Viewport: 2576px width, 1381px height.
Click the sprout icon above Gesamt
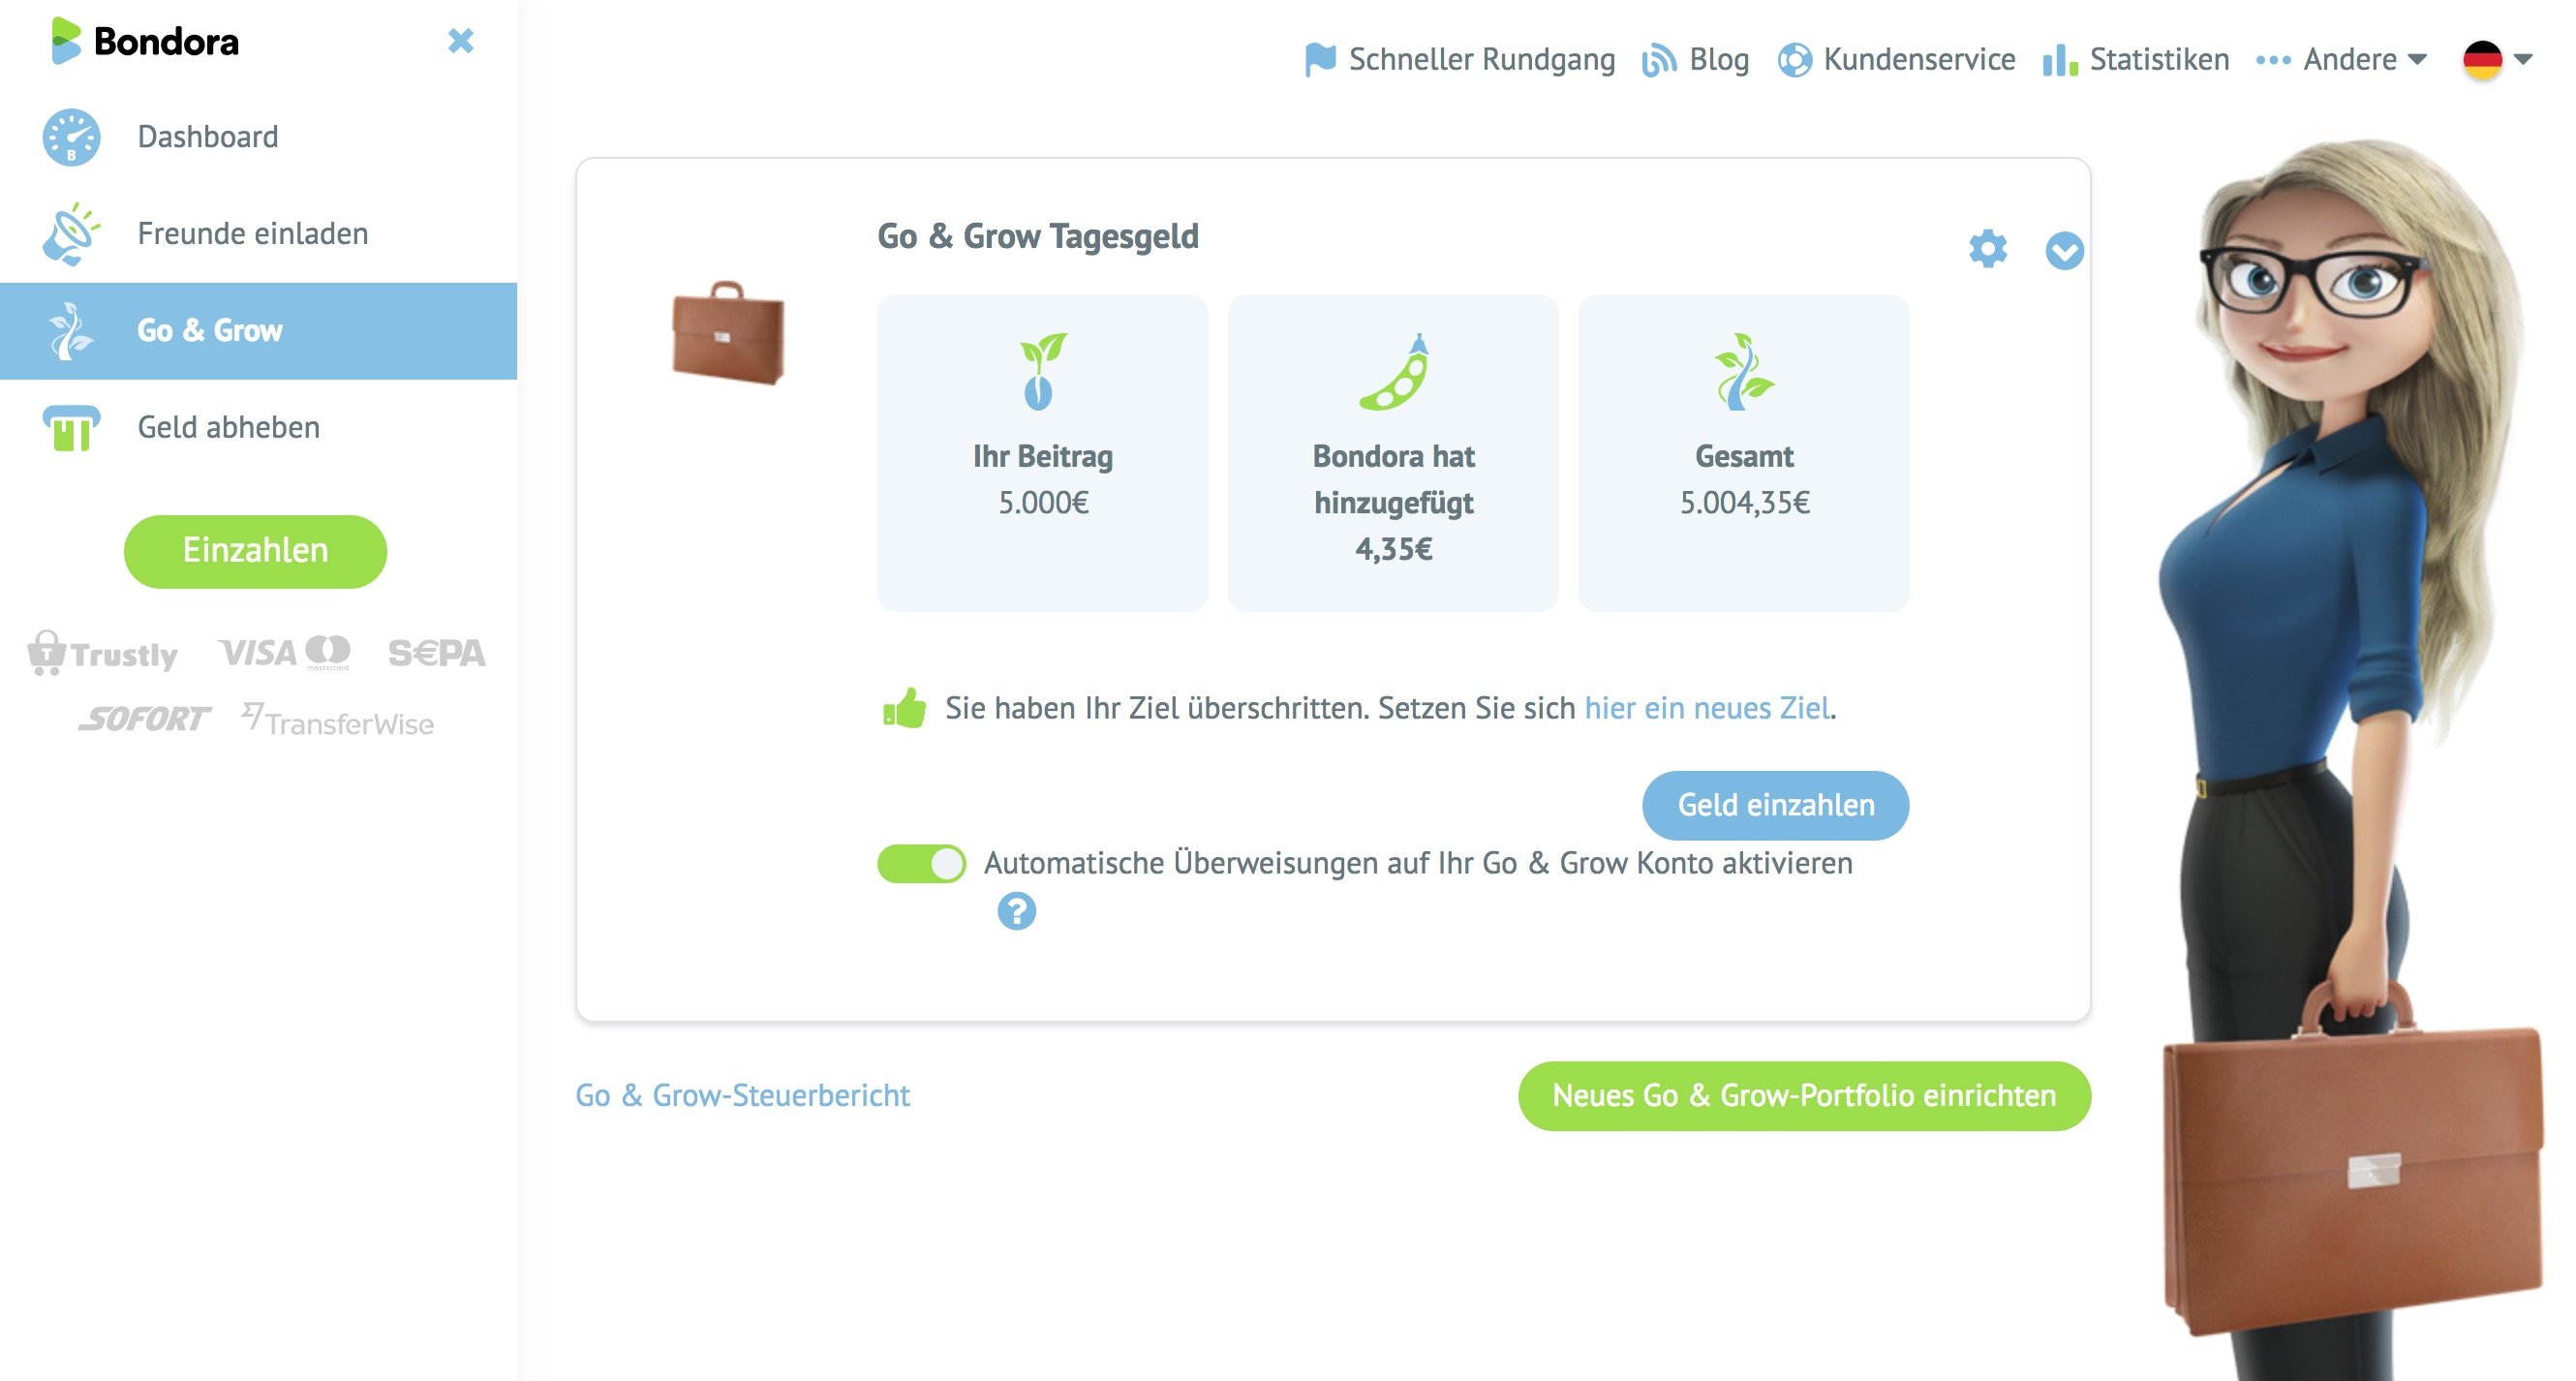click(1744, 371)
